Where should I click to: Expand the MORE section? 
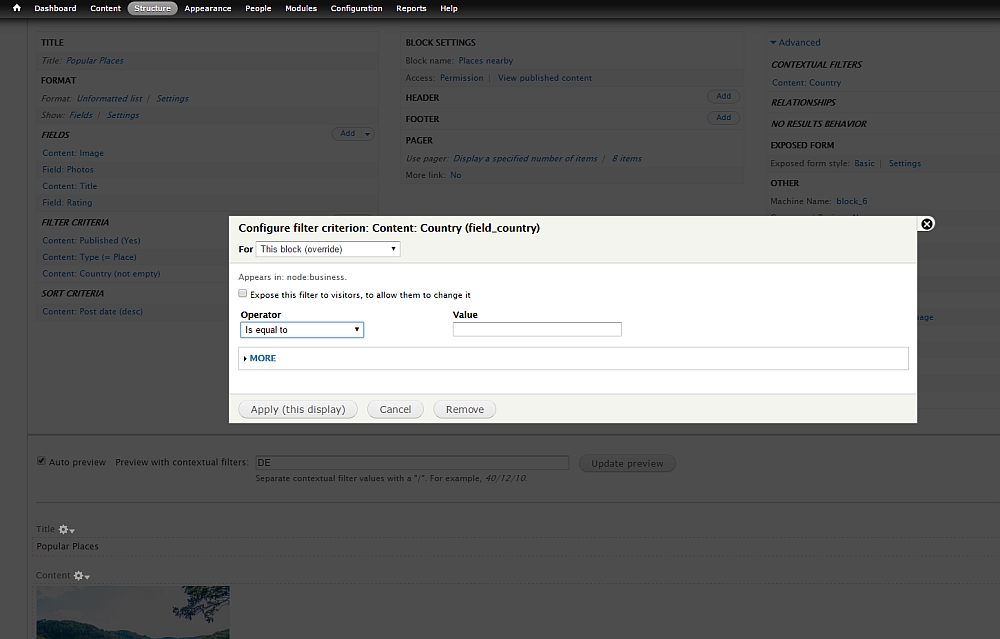262,358
